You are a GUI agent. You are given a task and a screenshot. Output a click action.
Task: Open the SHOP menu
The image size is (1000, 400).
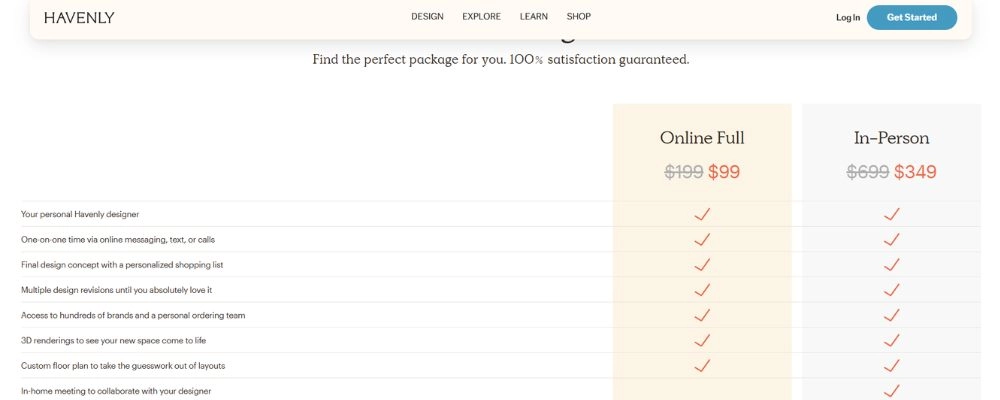coord(578,17)
